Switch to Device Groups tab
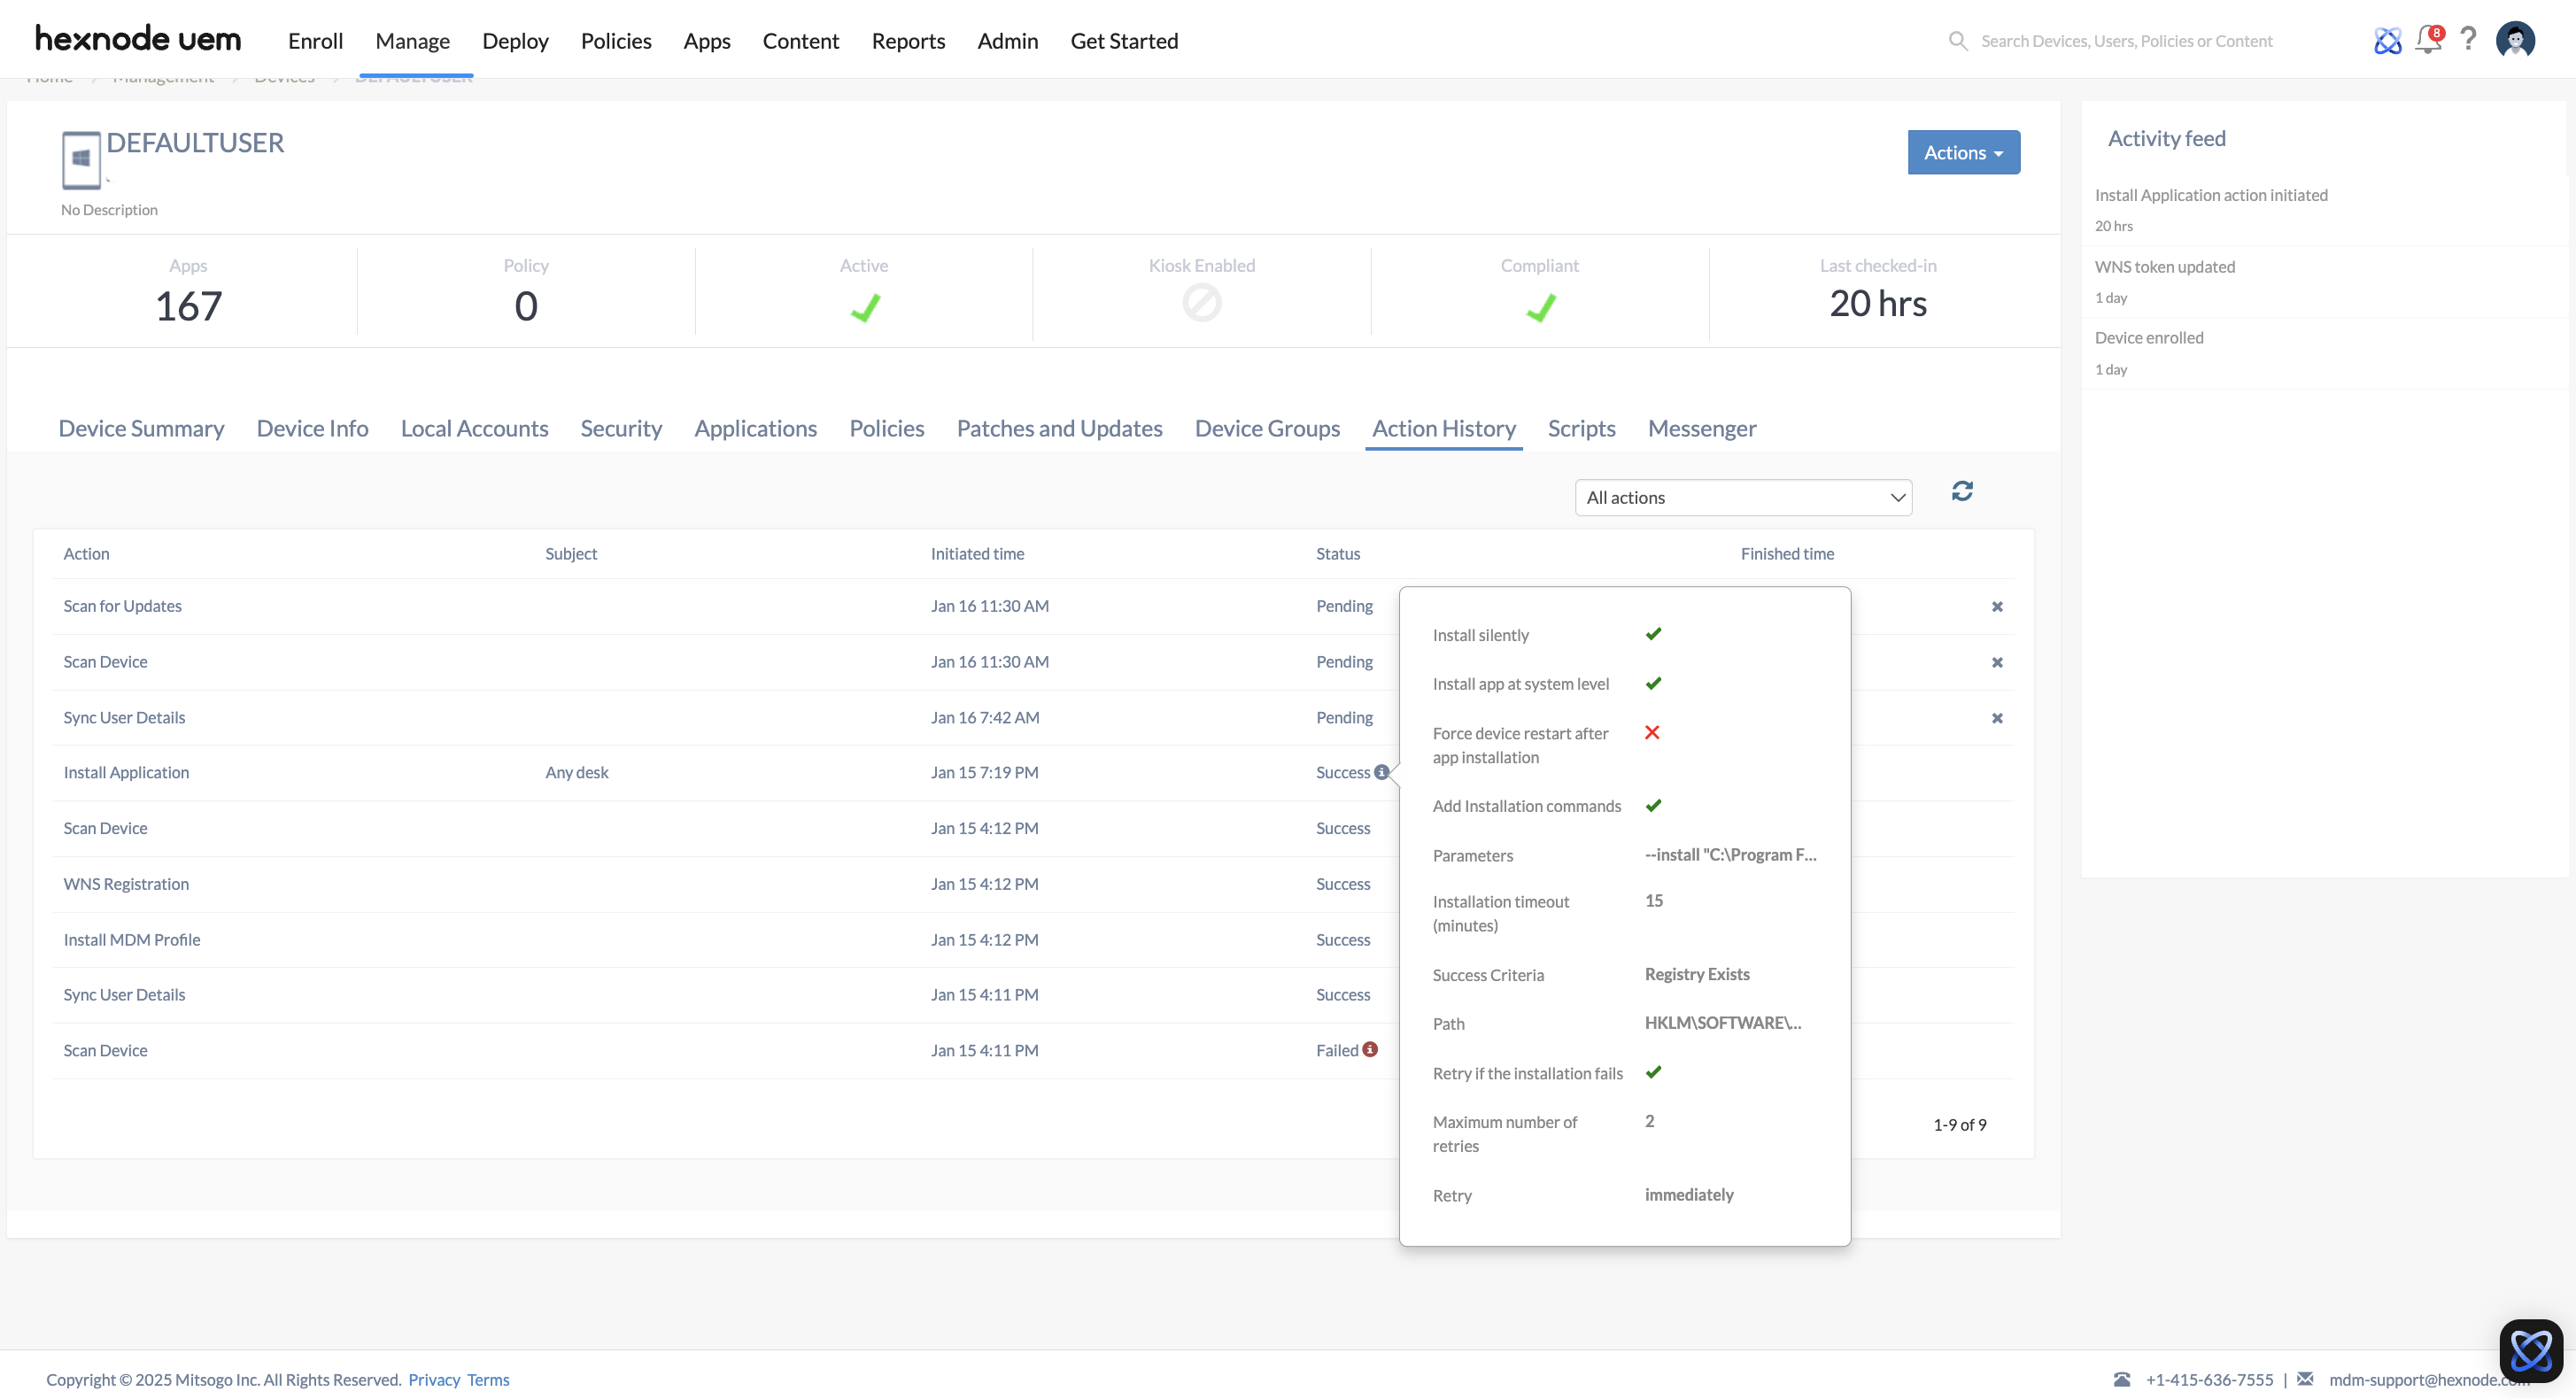 pyautogui.click(x=1267, y=428)
